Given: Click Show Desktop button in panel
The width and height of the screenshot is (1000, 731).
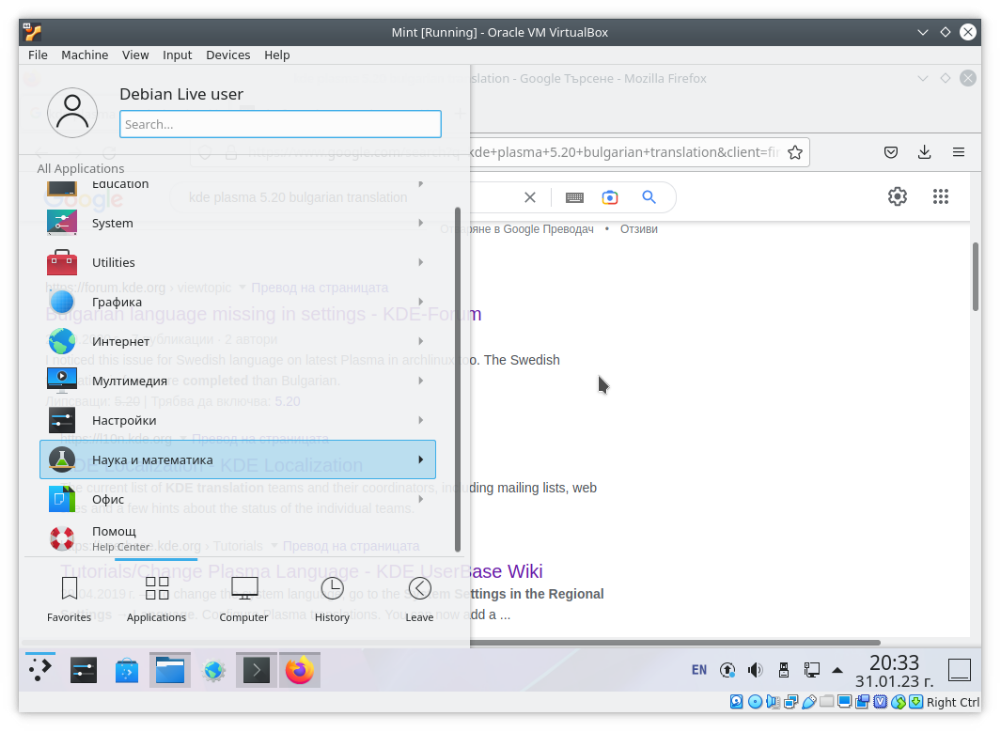Looking at the screenshot, I should tap(959, 670).
